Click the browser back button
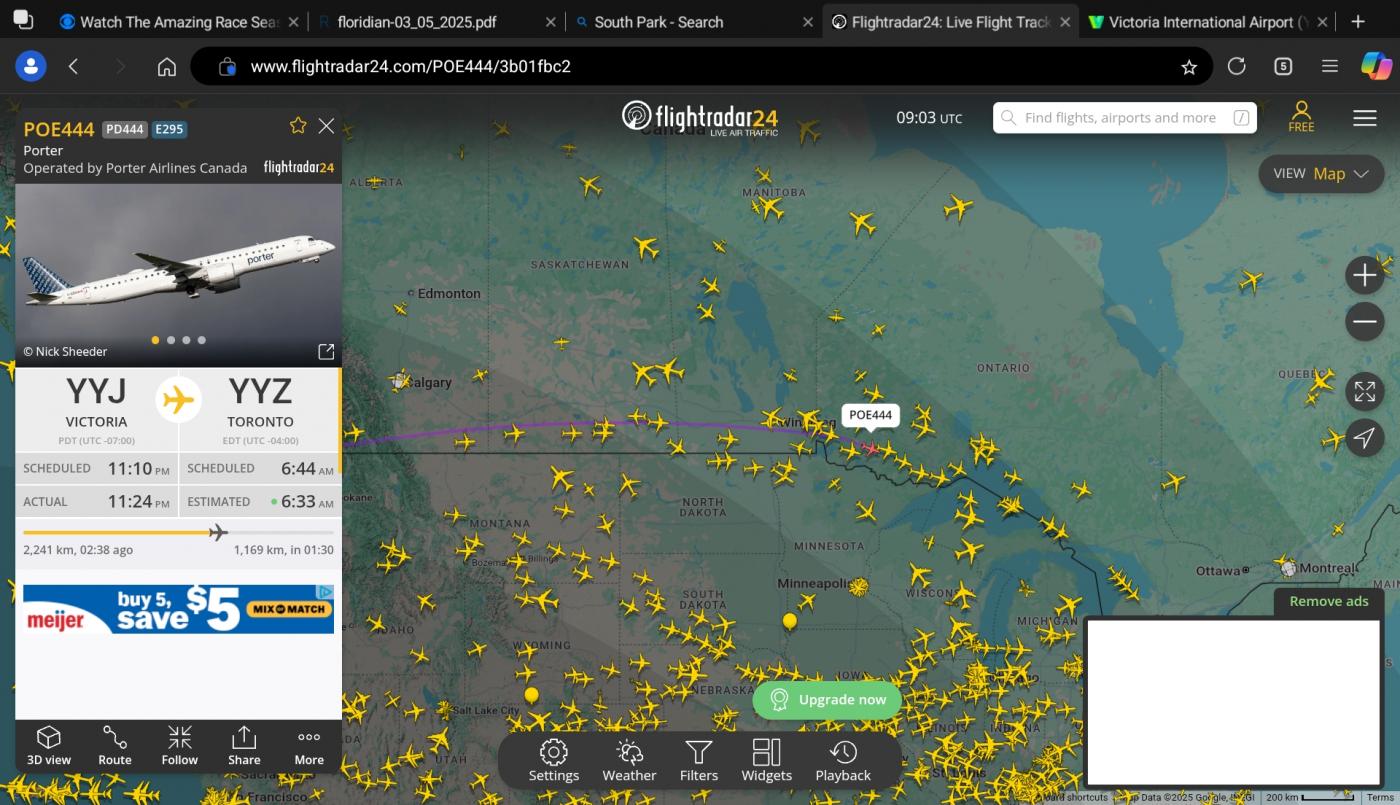The height and width of the screenshot is (805, 1400). click(73, 66)
